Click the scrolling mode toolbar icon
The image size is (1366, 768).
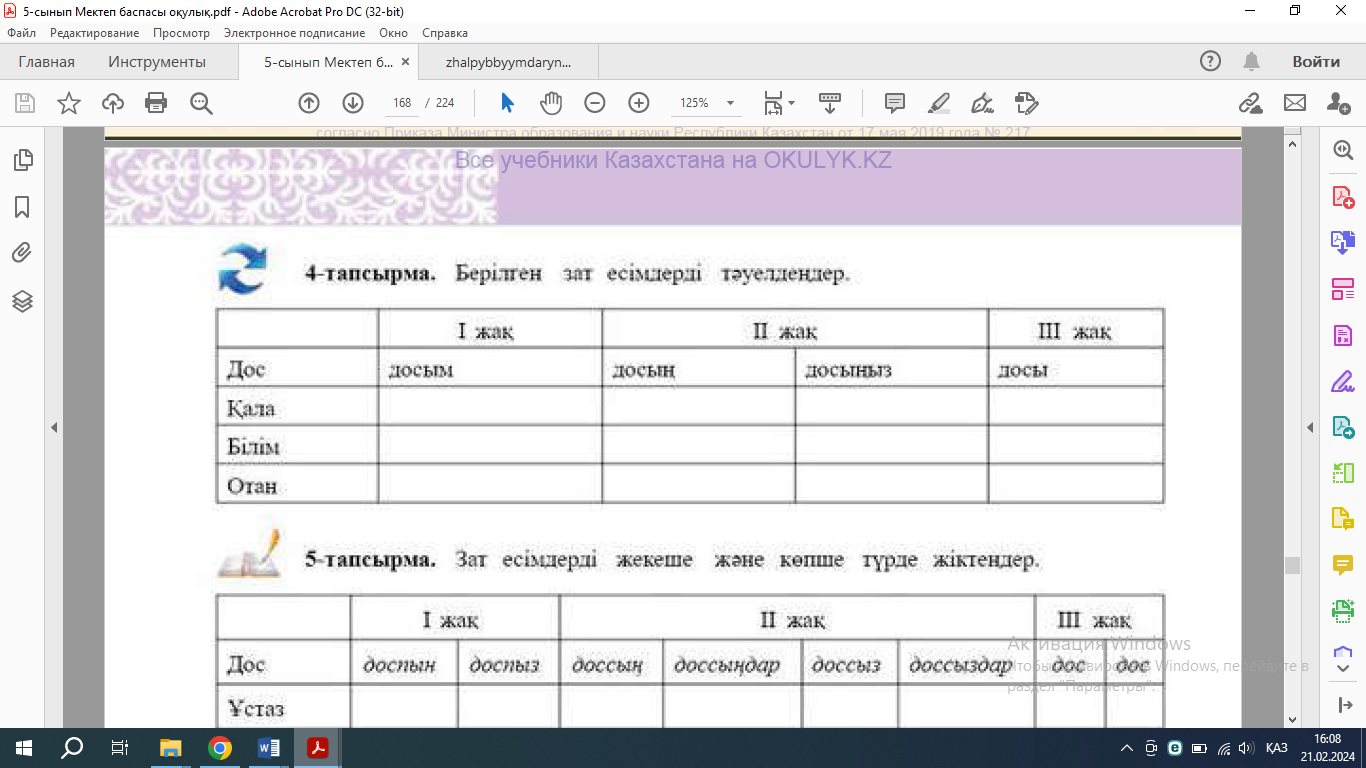[830, 103]
